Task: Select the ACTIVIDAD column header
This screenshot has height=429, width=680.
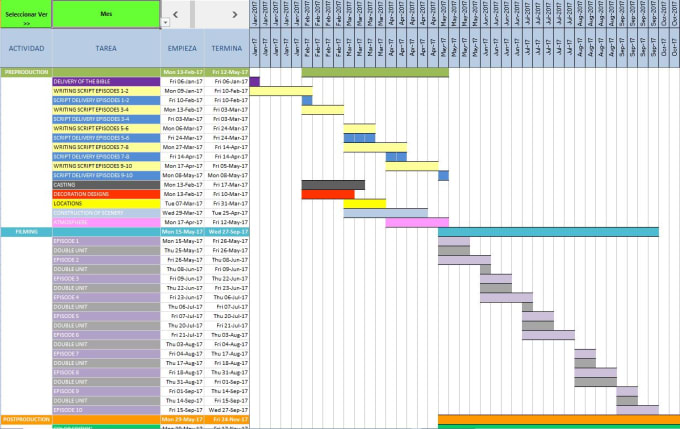Action: tap(26, 48)
